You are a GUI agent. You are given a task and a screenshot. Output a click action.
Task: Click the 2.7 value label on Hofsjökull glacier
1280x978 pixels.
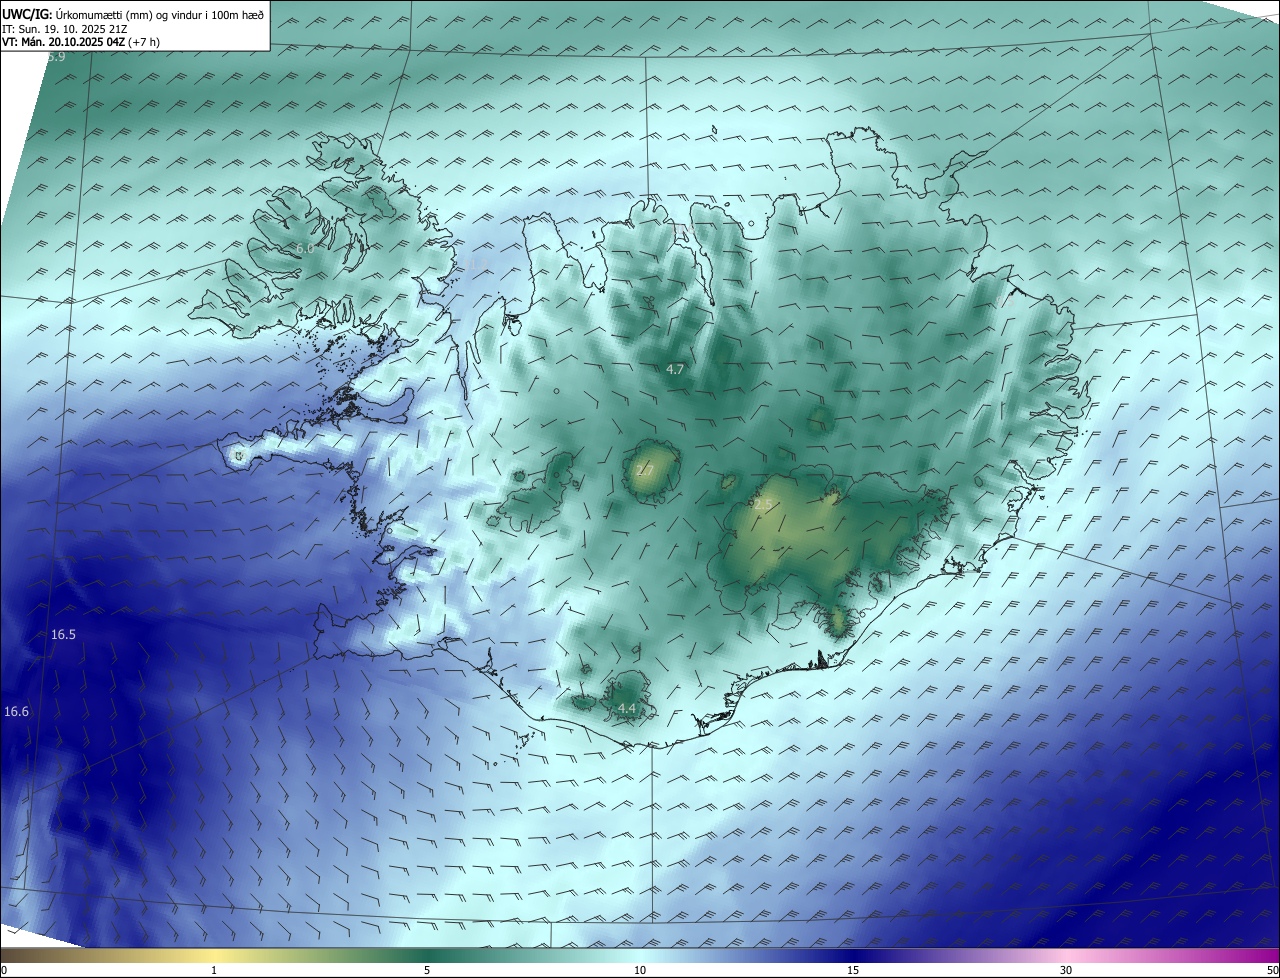(645, 470)
